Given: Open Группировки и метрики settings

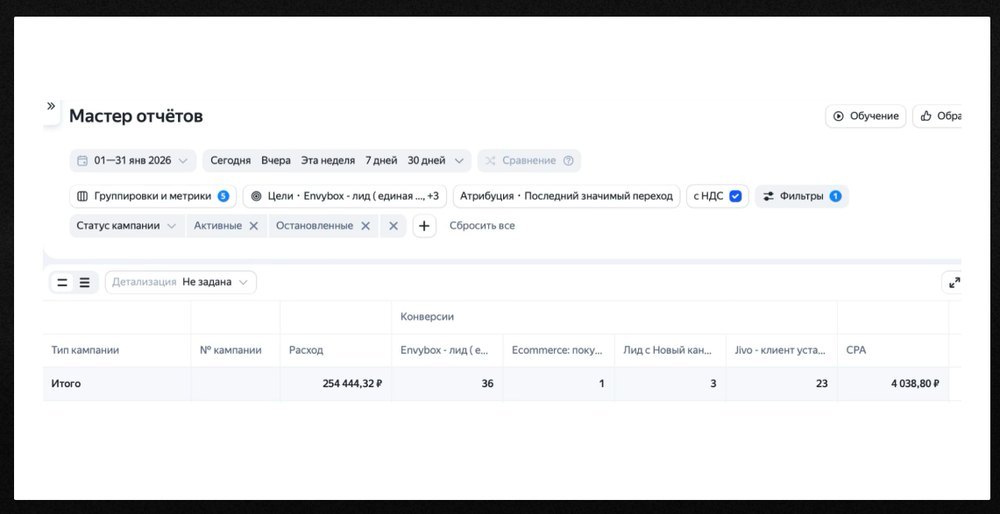Looking at the screenshot, I should click(x=152, y=196).
